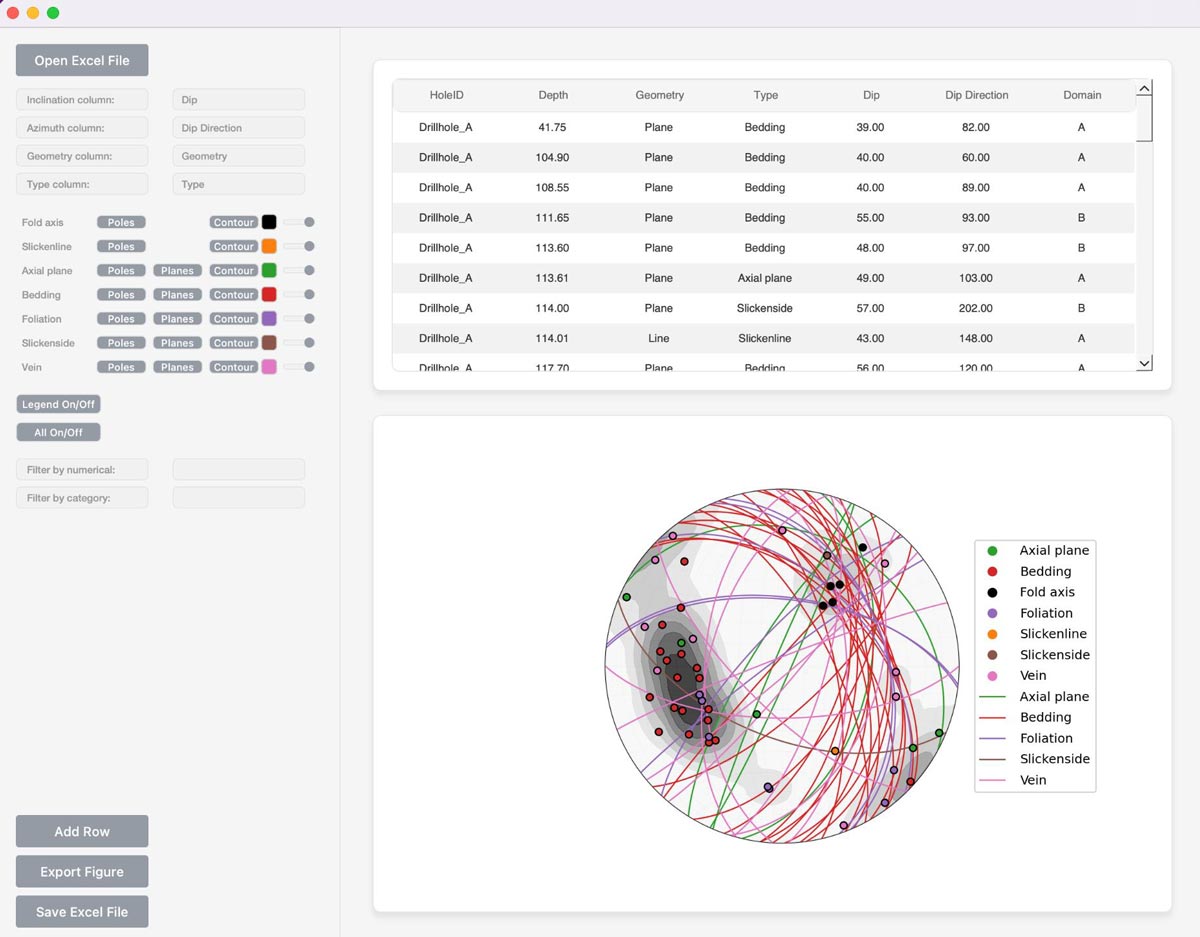Open the Slickenline orange color picker

click(268, 246)
